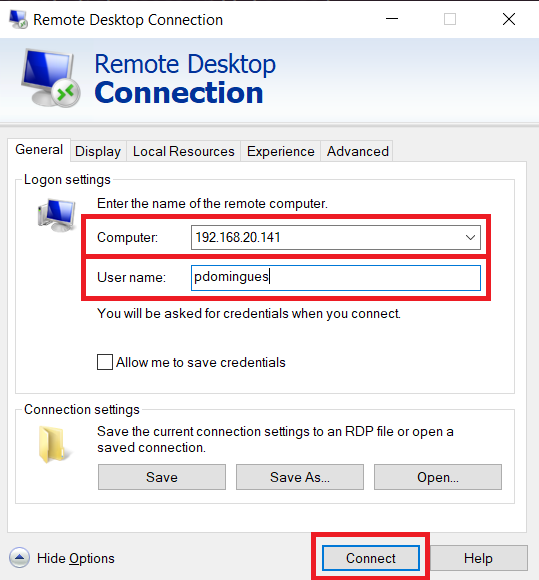
Task: Go to the Advanced tab
Action: click(357, 151)
